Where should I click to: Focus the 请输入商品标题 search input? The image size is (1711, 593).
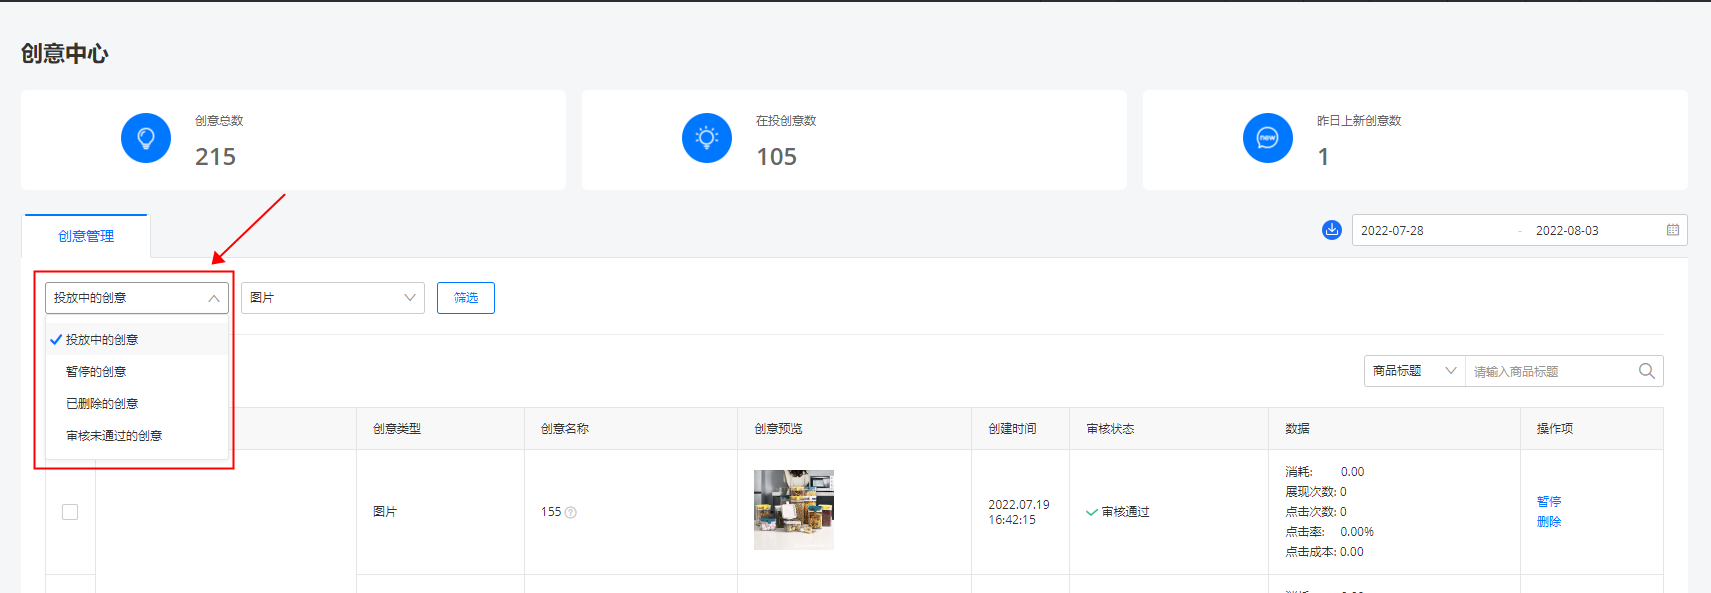click(1548, 372)
